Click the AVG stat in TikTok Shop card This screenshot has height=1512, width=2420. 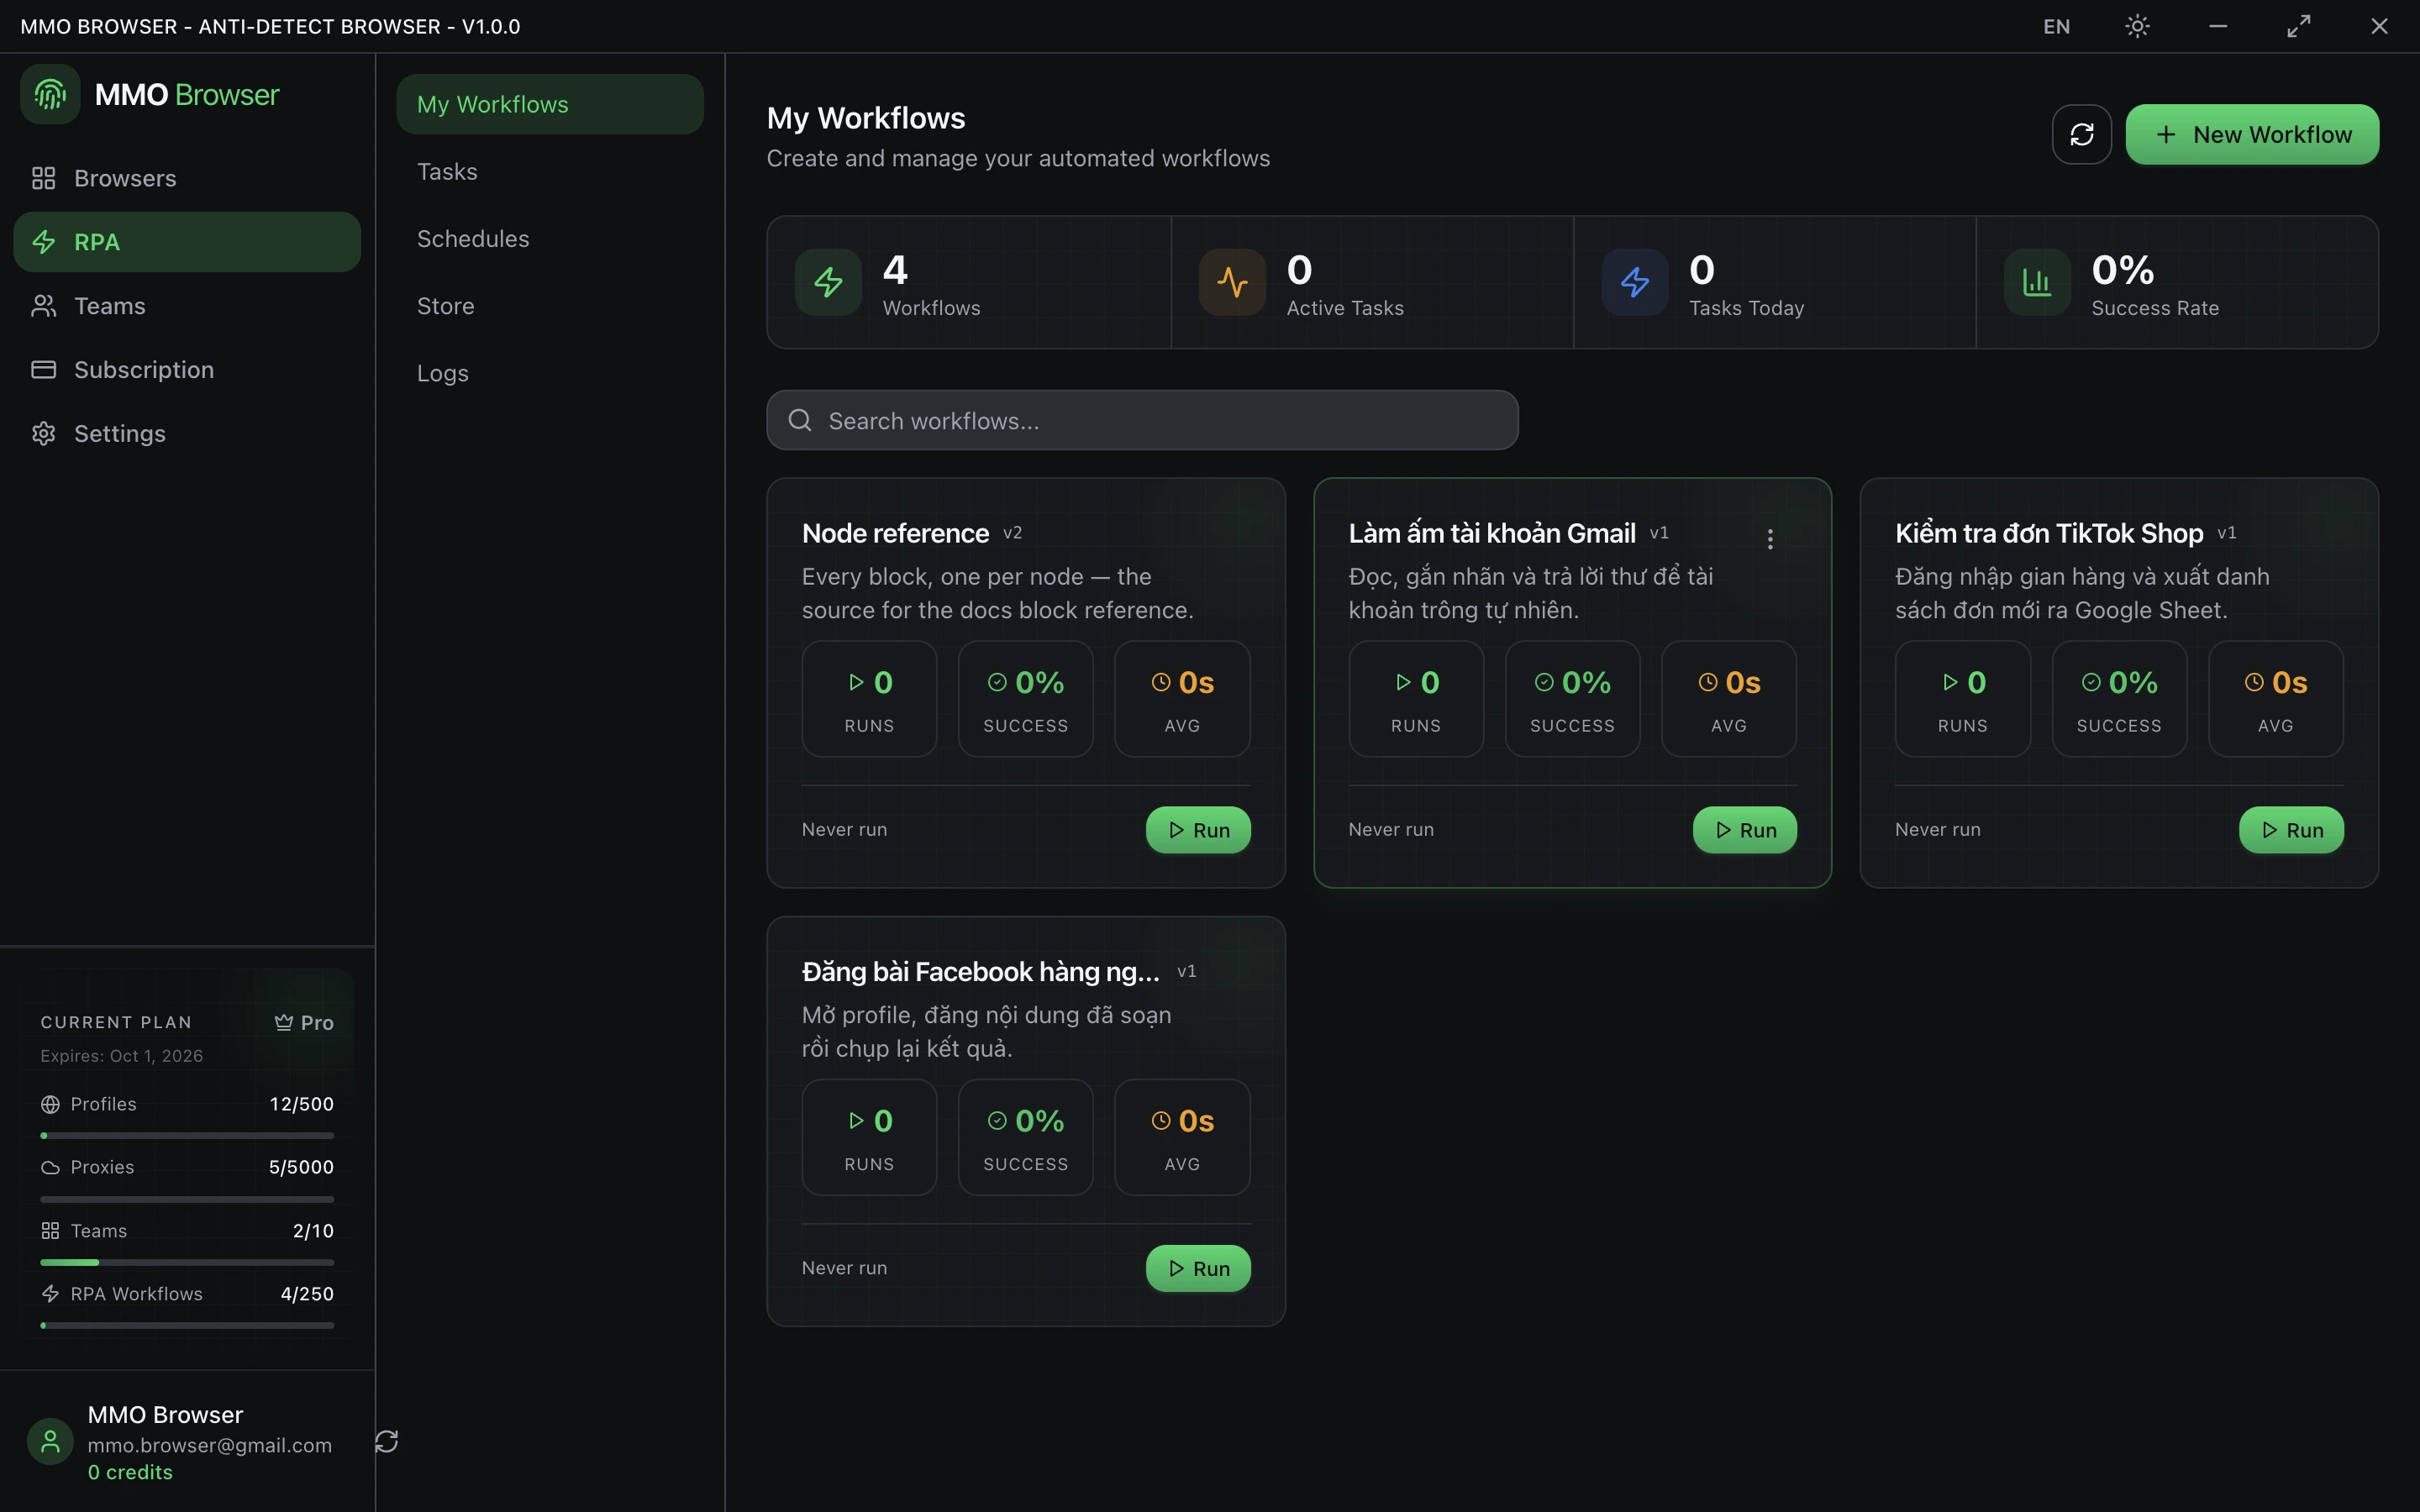tap(2275, 699)
